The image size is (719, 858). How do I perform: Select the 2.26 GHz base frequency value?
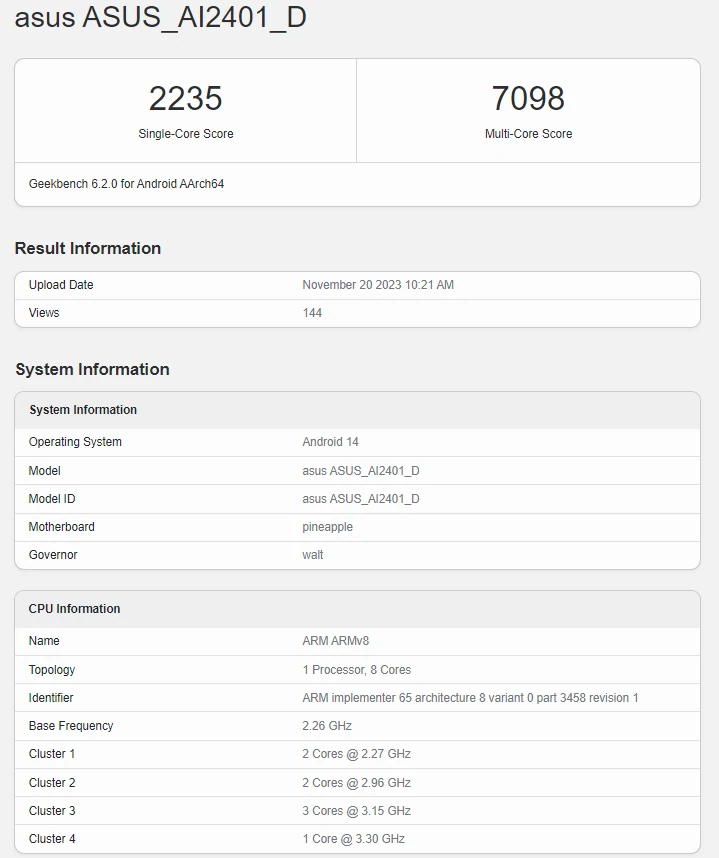click(327, 726)
